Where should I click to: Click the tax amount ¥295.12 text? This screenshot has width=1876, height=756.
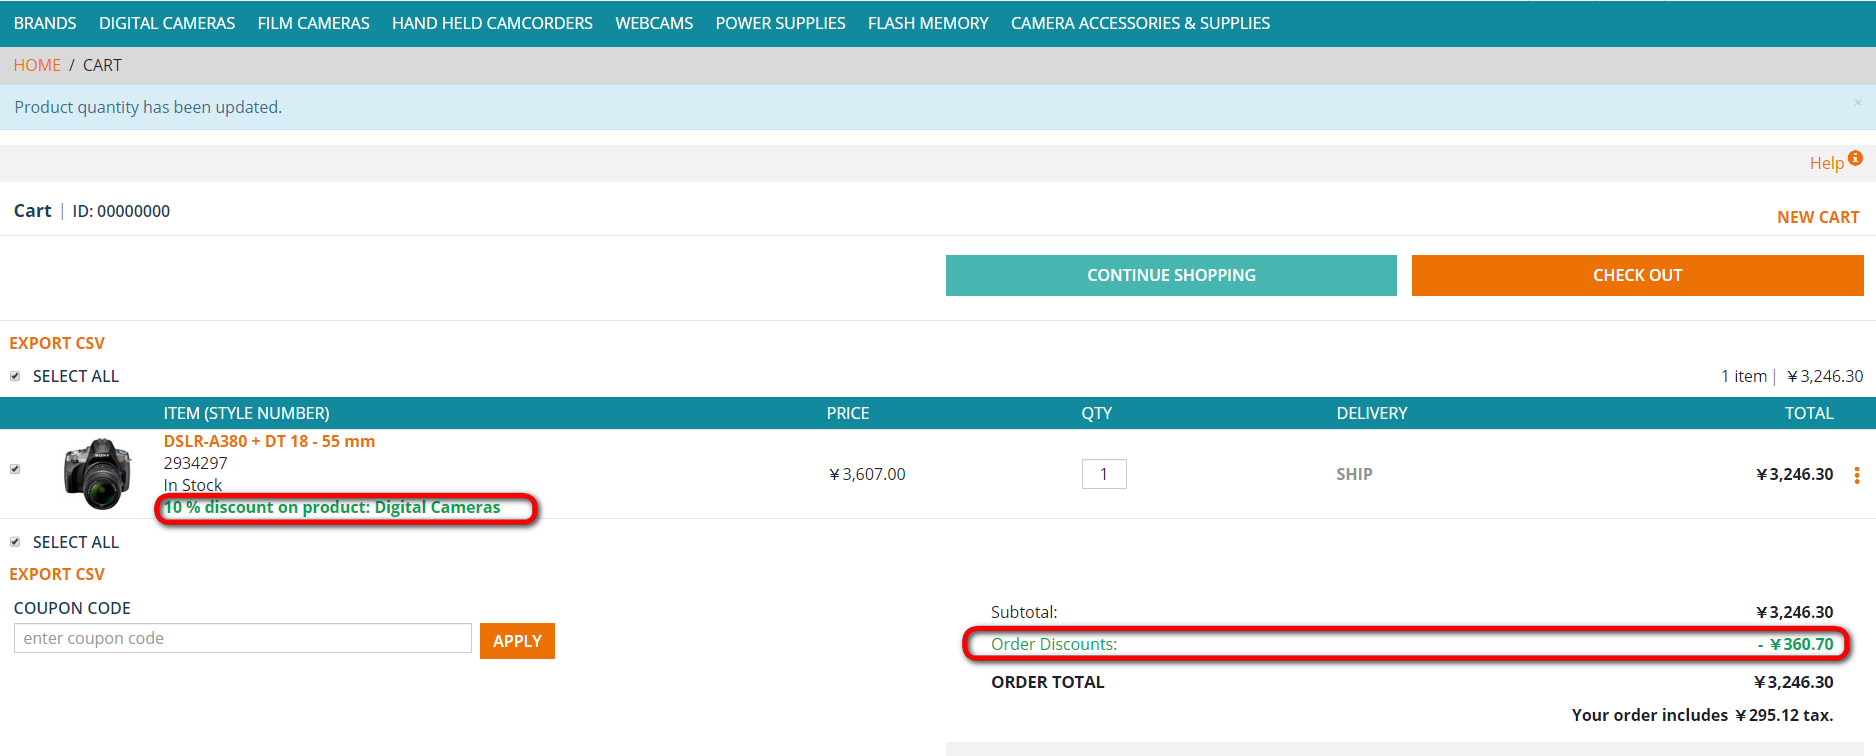tap(1767, 715)
